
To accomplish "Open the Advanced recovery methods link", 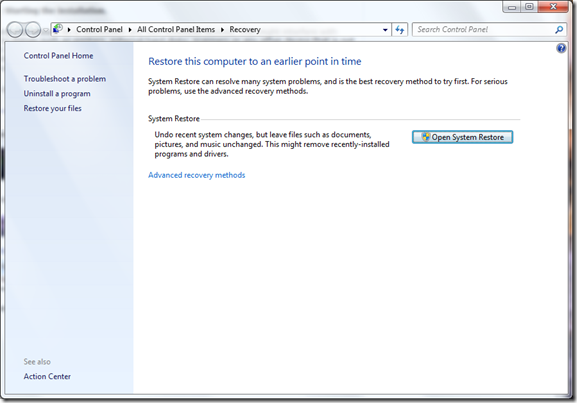I will pyautogui.click(x=197, y=175).
